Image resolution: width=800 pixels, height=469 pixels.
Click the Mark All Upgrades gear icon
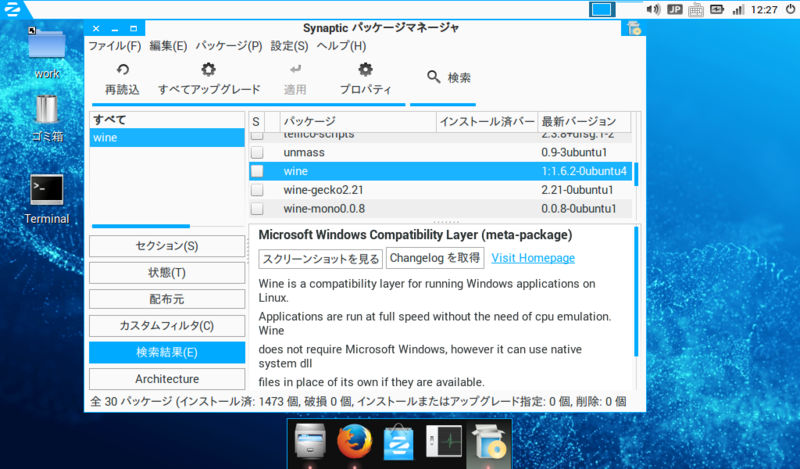208,69
